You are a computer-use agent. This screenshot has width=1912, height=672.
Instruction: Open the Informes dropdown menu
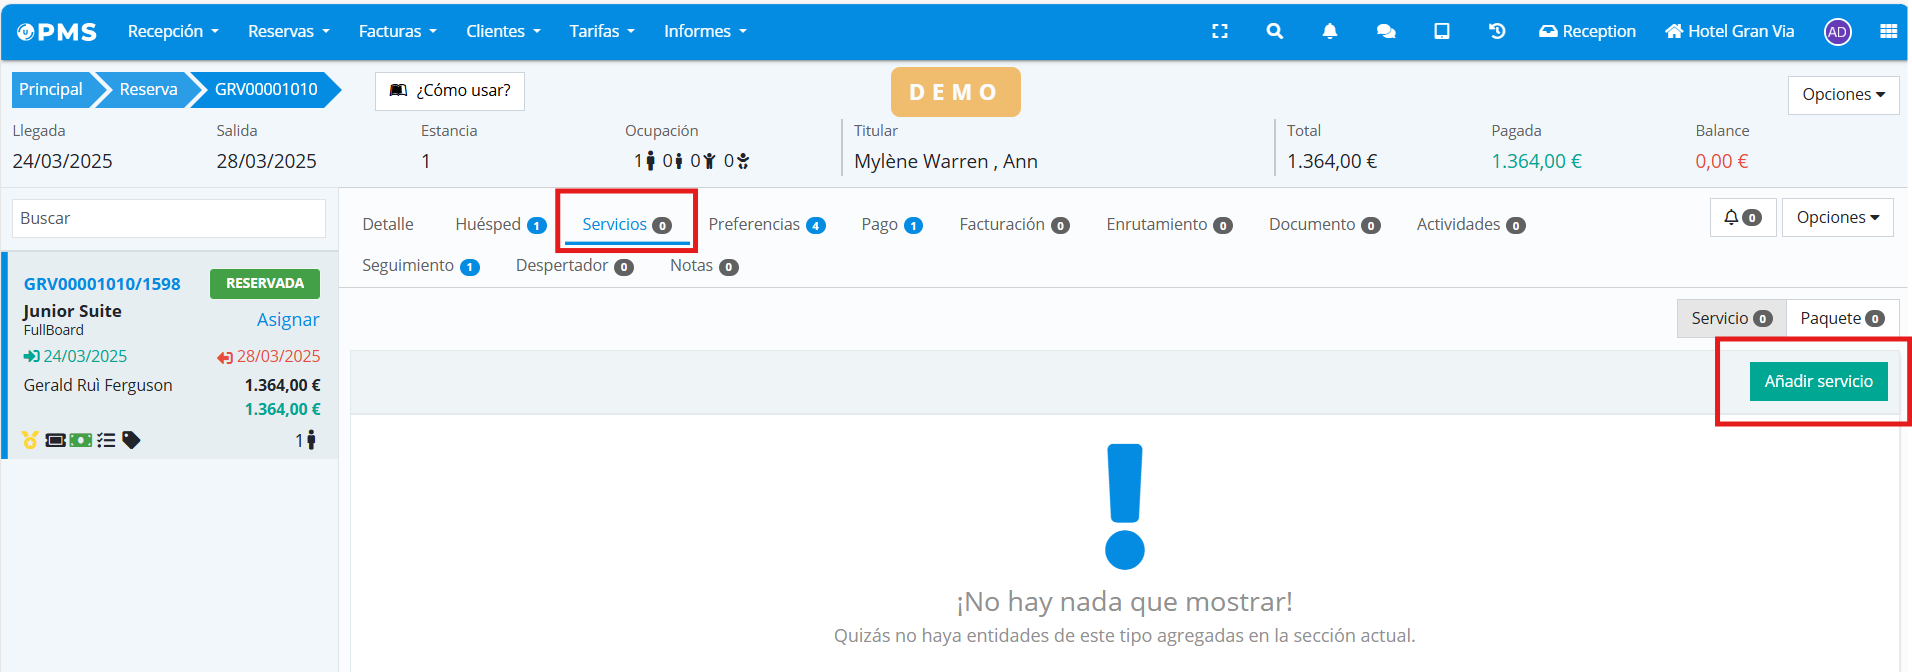click(x=704, y=31)
